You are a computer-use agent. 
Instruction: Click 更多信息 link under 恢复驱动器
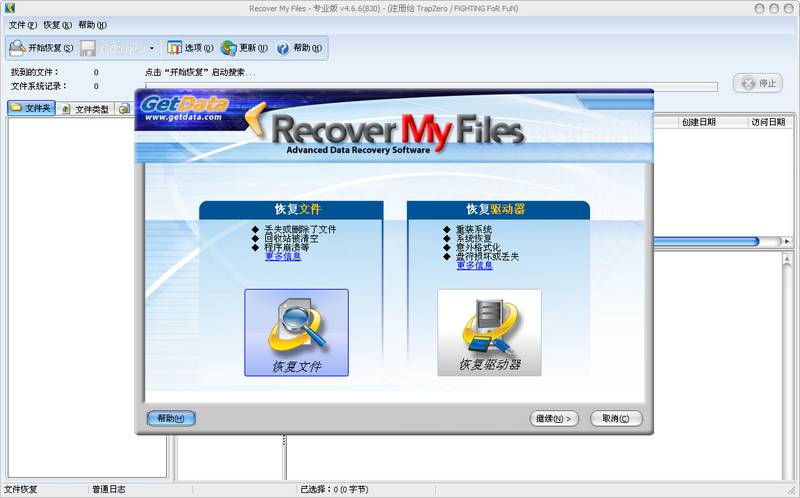pyautogui.click(x=475, y=265)
